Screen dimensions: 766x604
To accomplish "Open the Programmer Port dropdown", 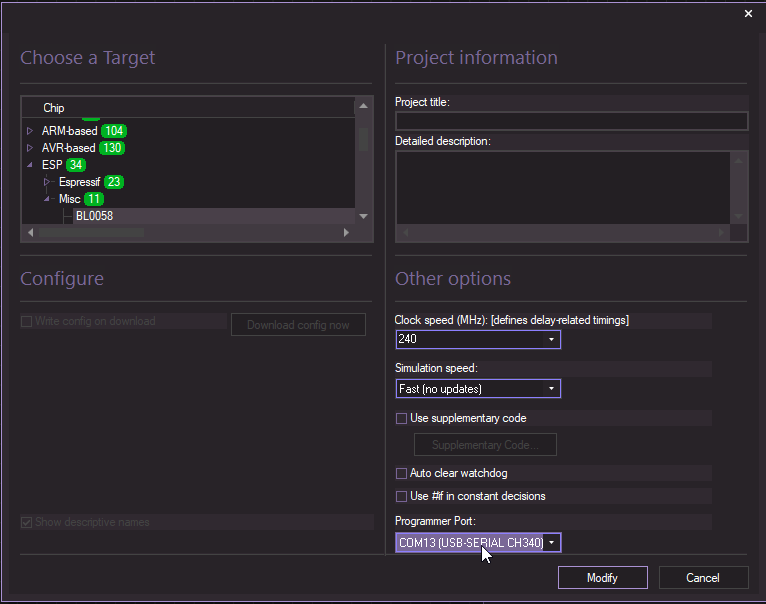I will click(552, 542).
